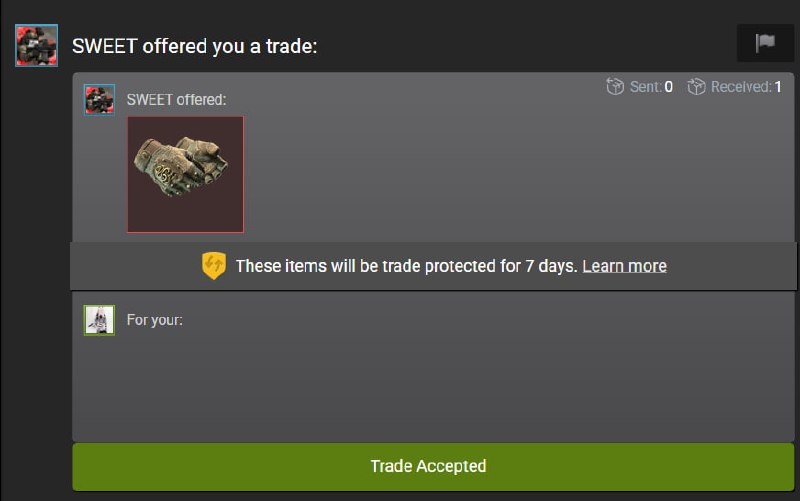Click SWEET's small avatar beside offered label
The height and width of the screenshot is (501, 800).
(x=99, y=99)
